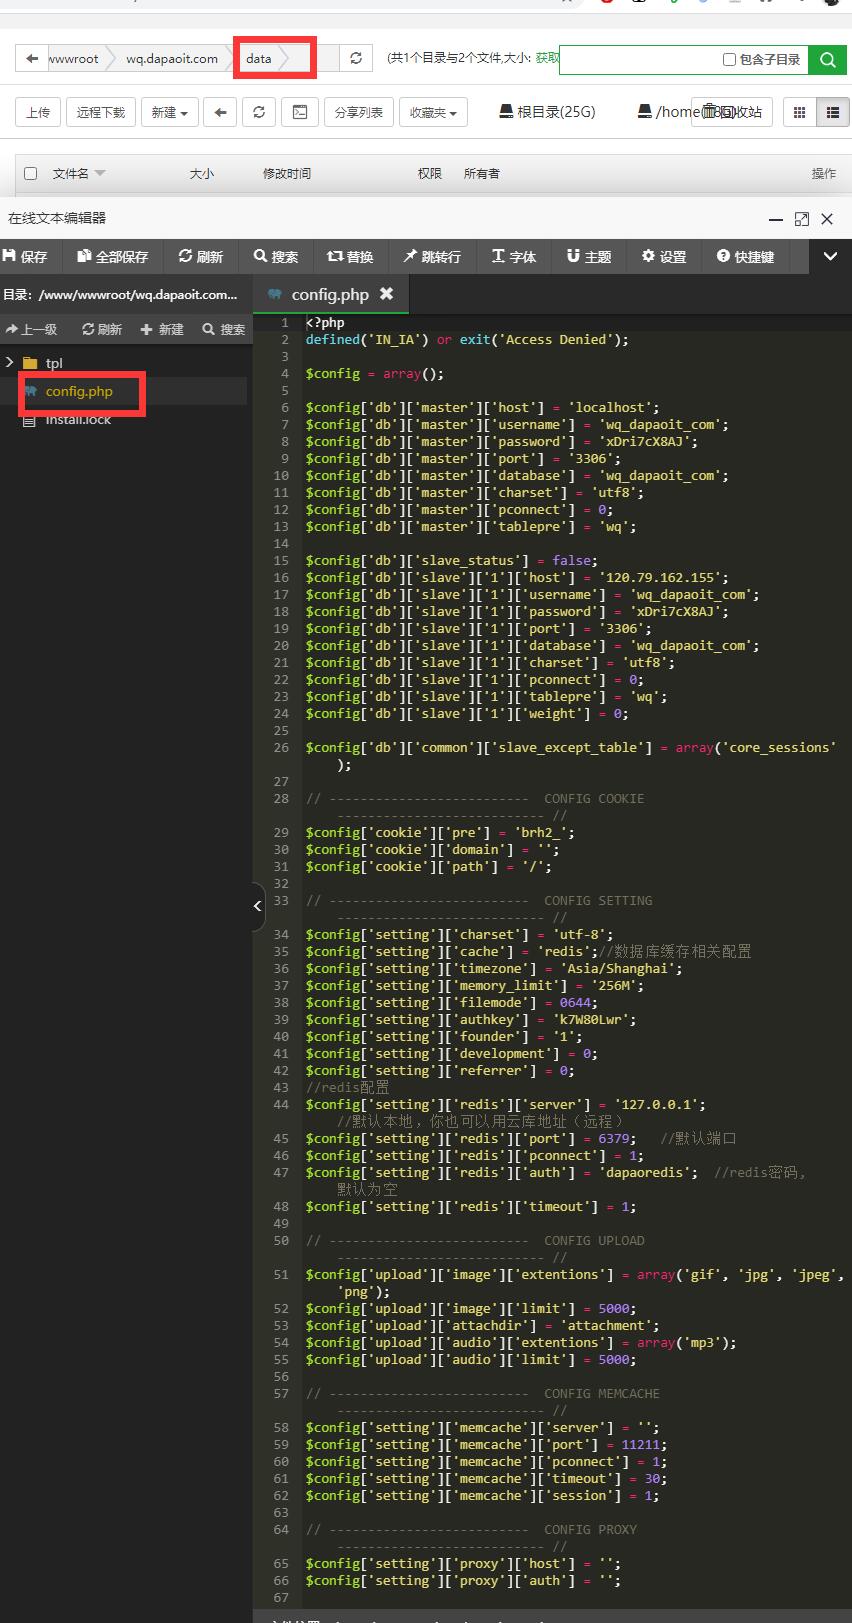Open 搜索 in the editor toolbar
This screenshot has width=852, height=1623.
click(276, 256)
